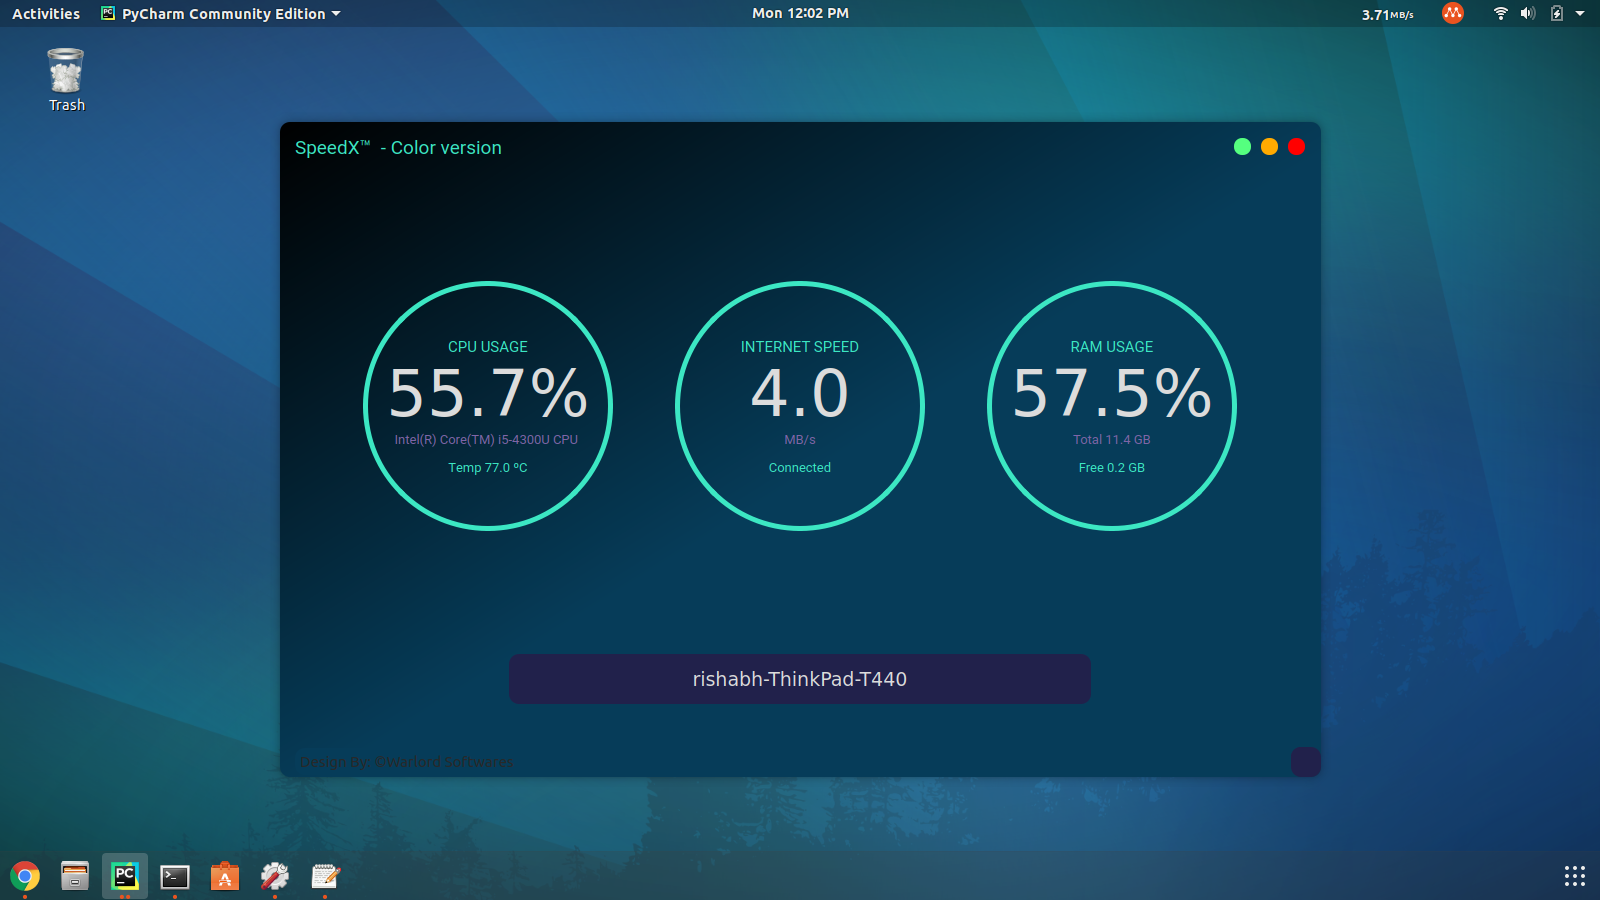Viewport: 1600px width, 900px height.
Task: Click the Total 11.4 GB label
Action: pos(1112,440)
